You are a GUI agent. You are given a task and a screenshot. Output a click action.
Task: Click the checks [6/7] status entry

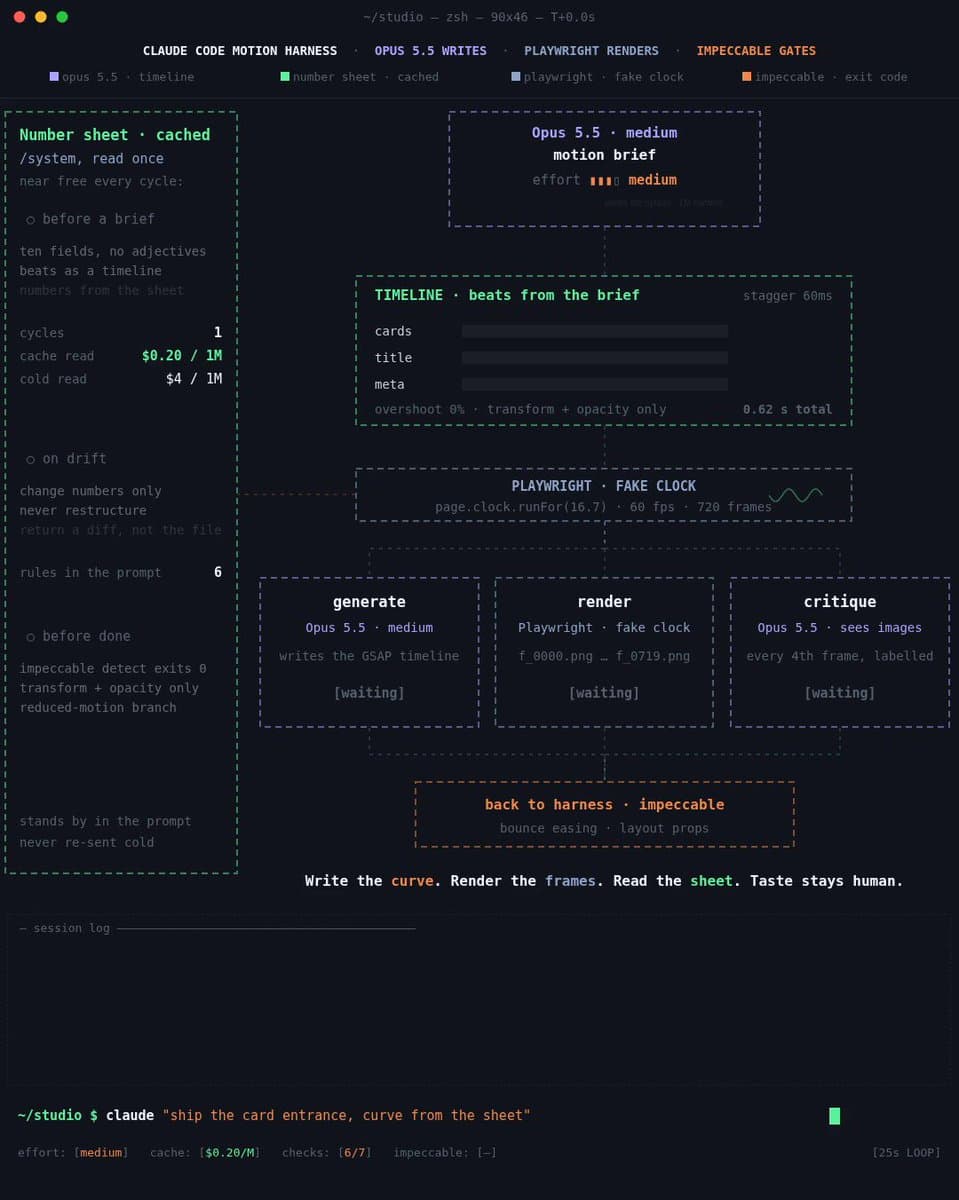click(326, 1152)
